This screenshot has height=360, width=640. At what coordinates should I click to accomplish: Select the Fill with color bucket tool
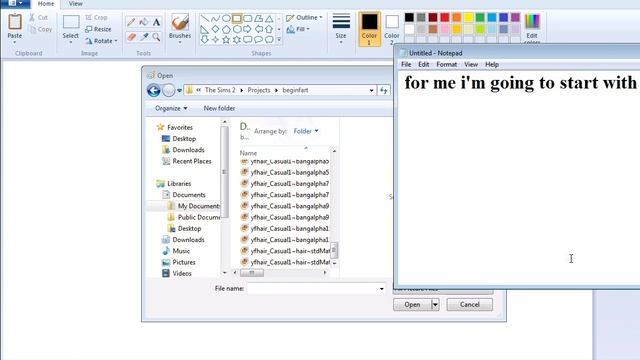click(x=144, y=22)
